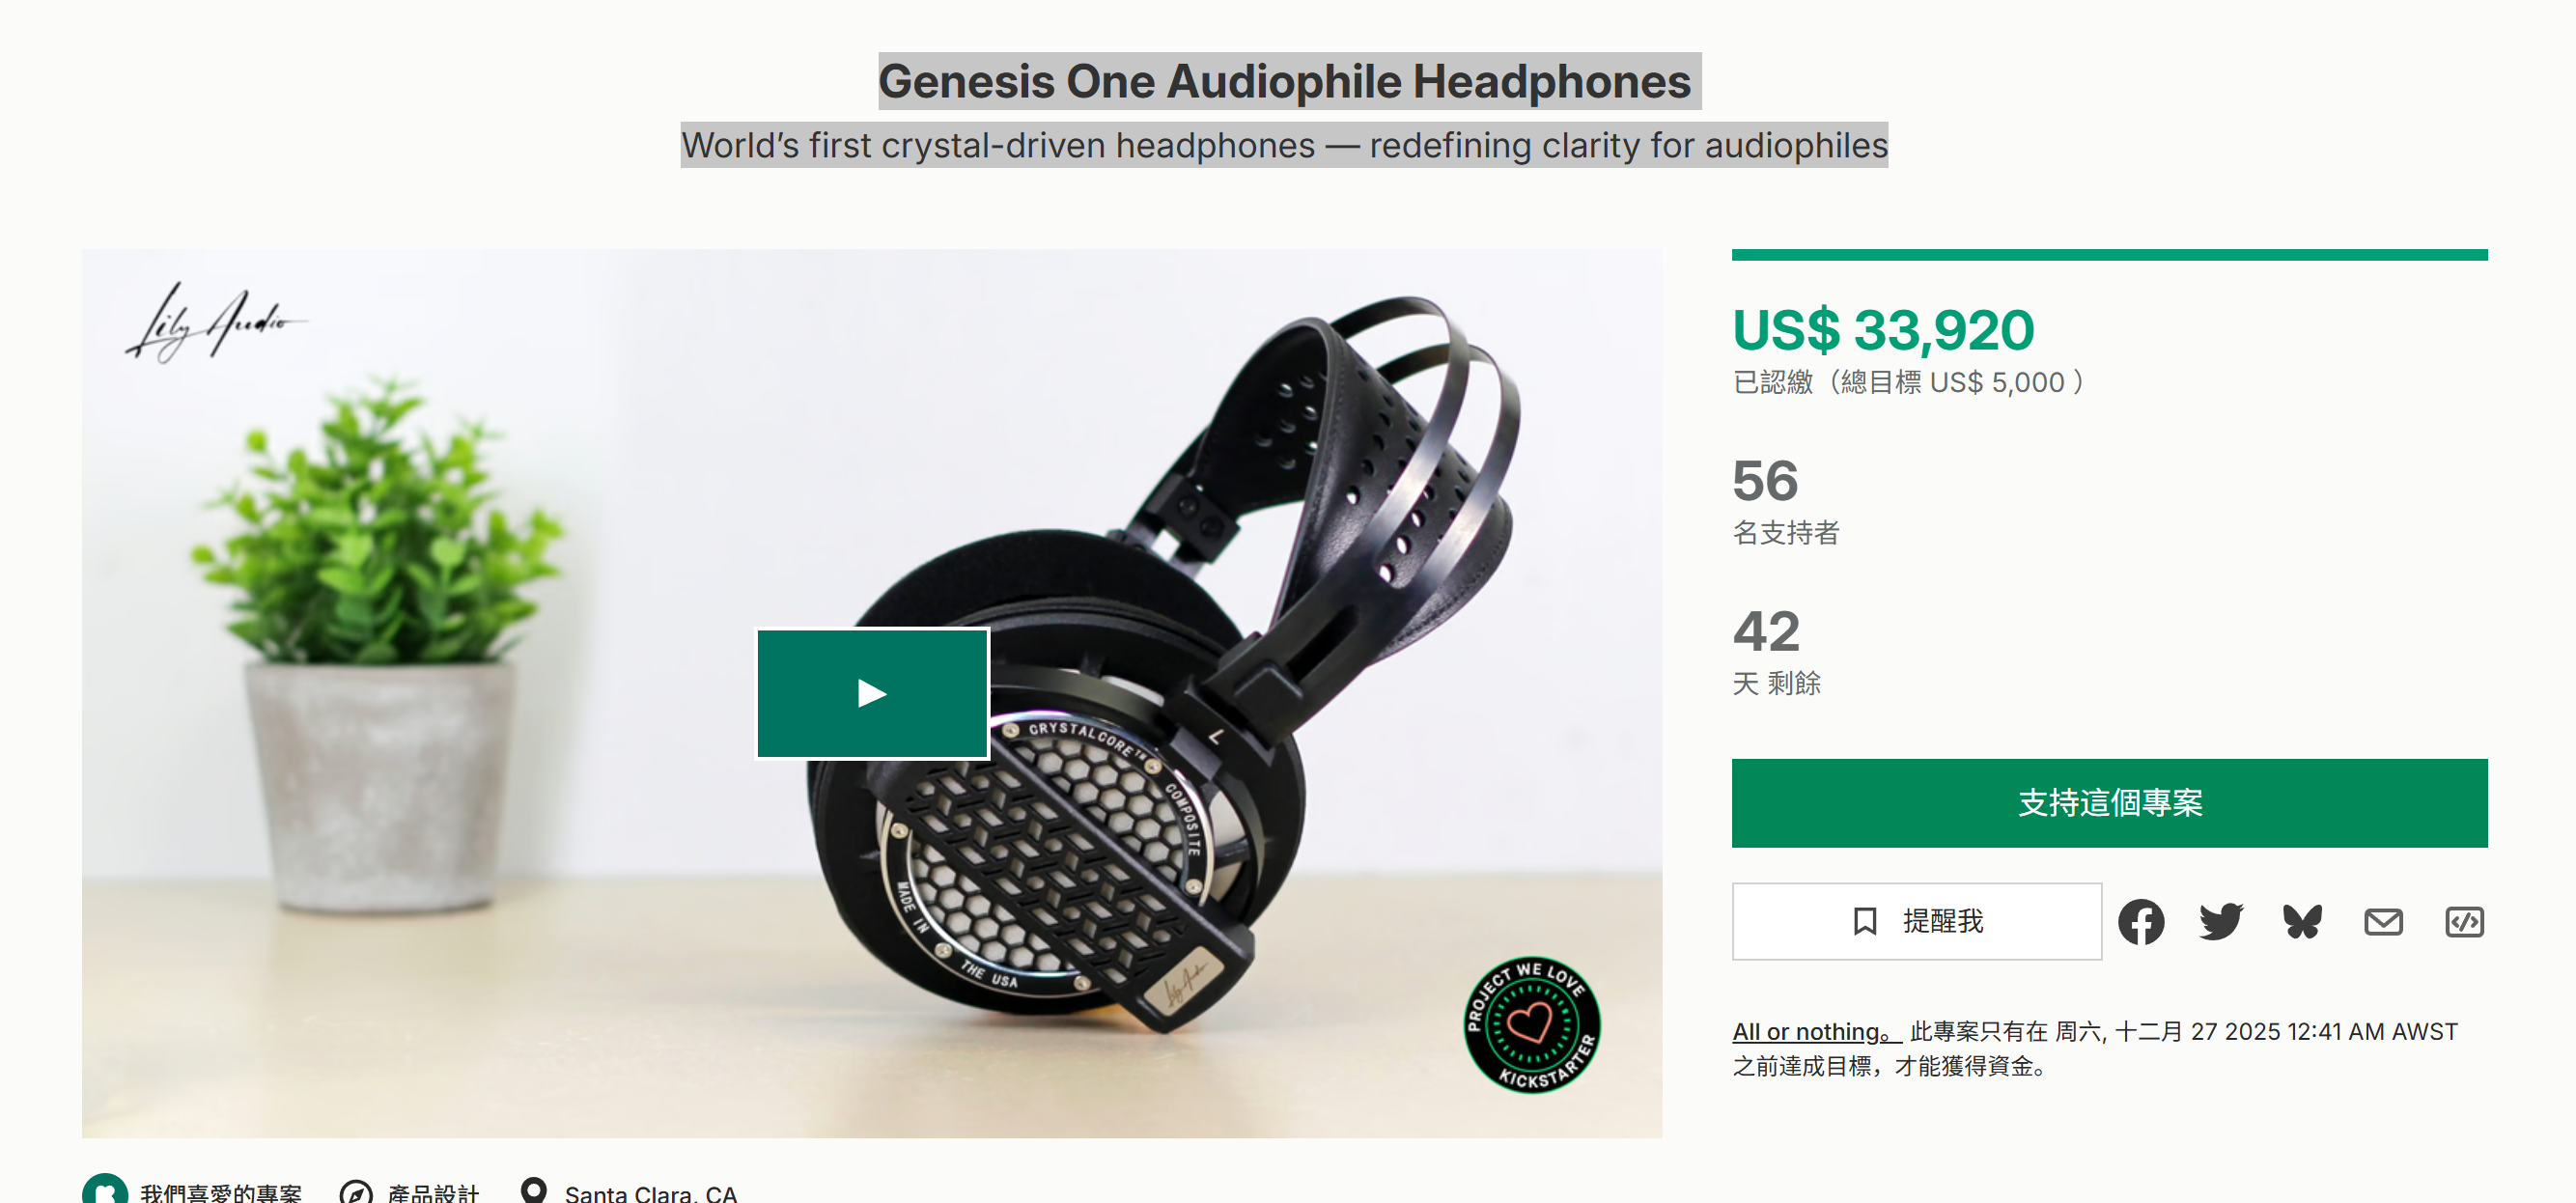This screenshot has height=1203, width=2576.
Task: Click the location pin beside Santa Clara
Action: [534, 1190]
